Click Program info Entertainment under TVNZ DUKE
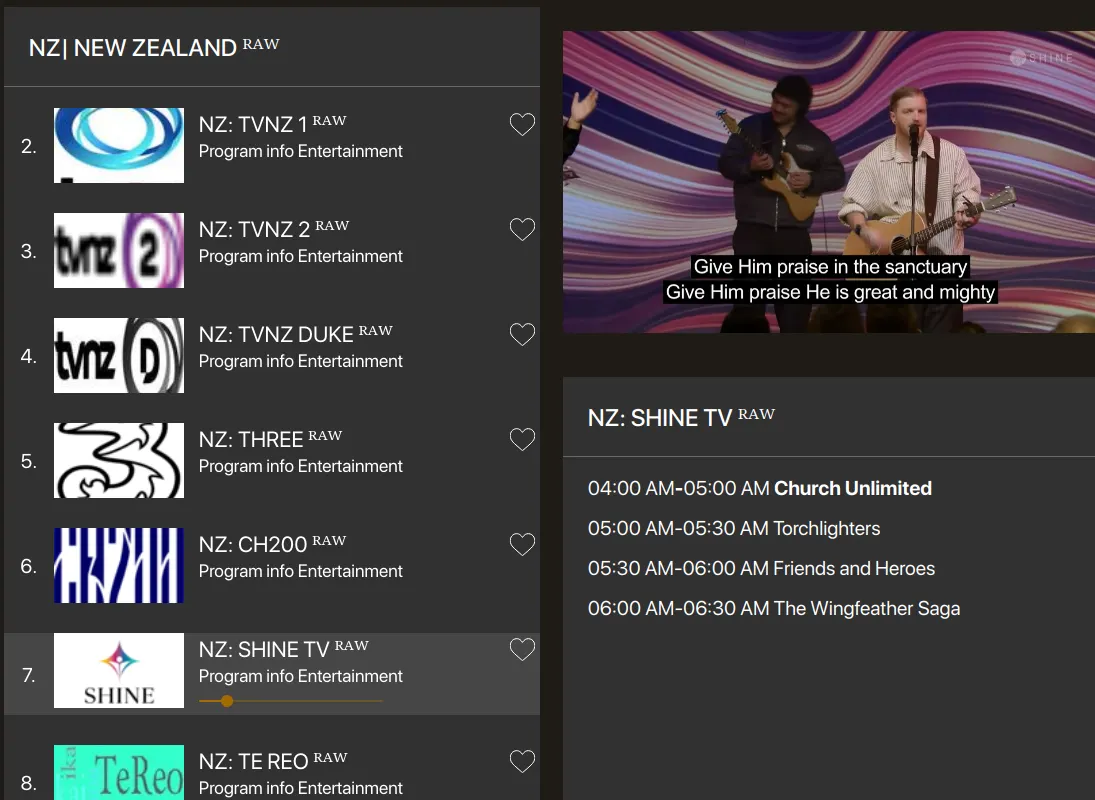The width and height of the screenshot is (1095, 800). coord(300,361)
